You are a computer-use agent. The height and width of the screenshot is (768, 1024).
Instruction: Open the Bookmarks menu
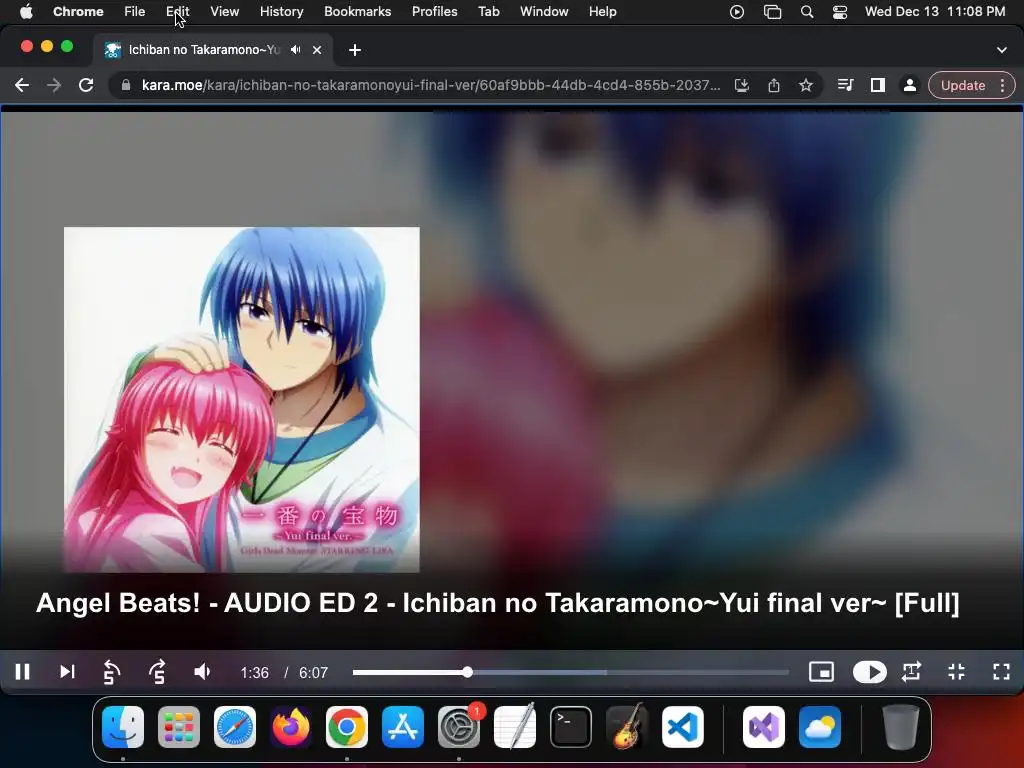pos(357,11)
